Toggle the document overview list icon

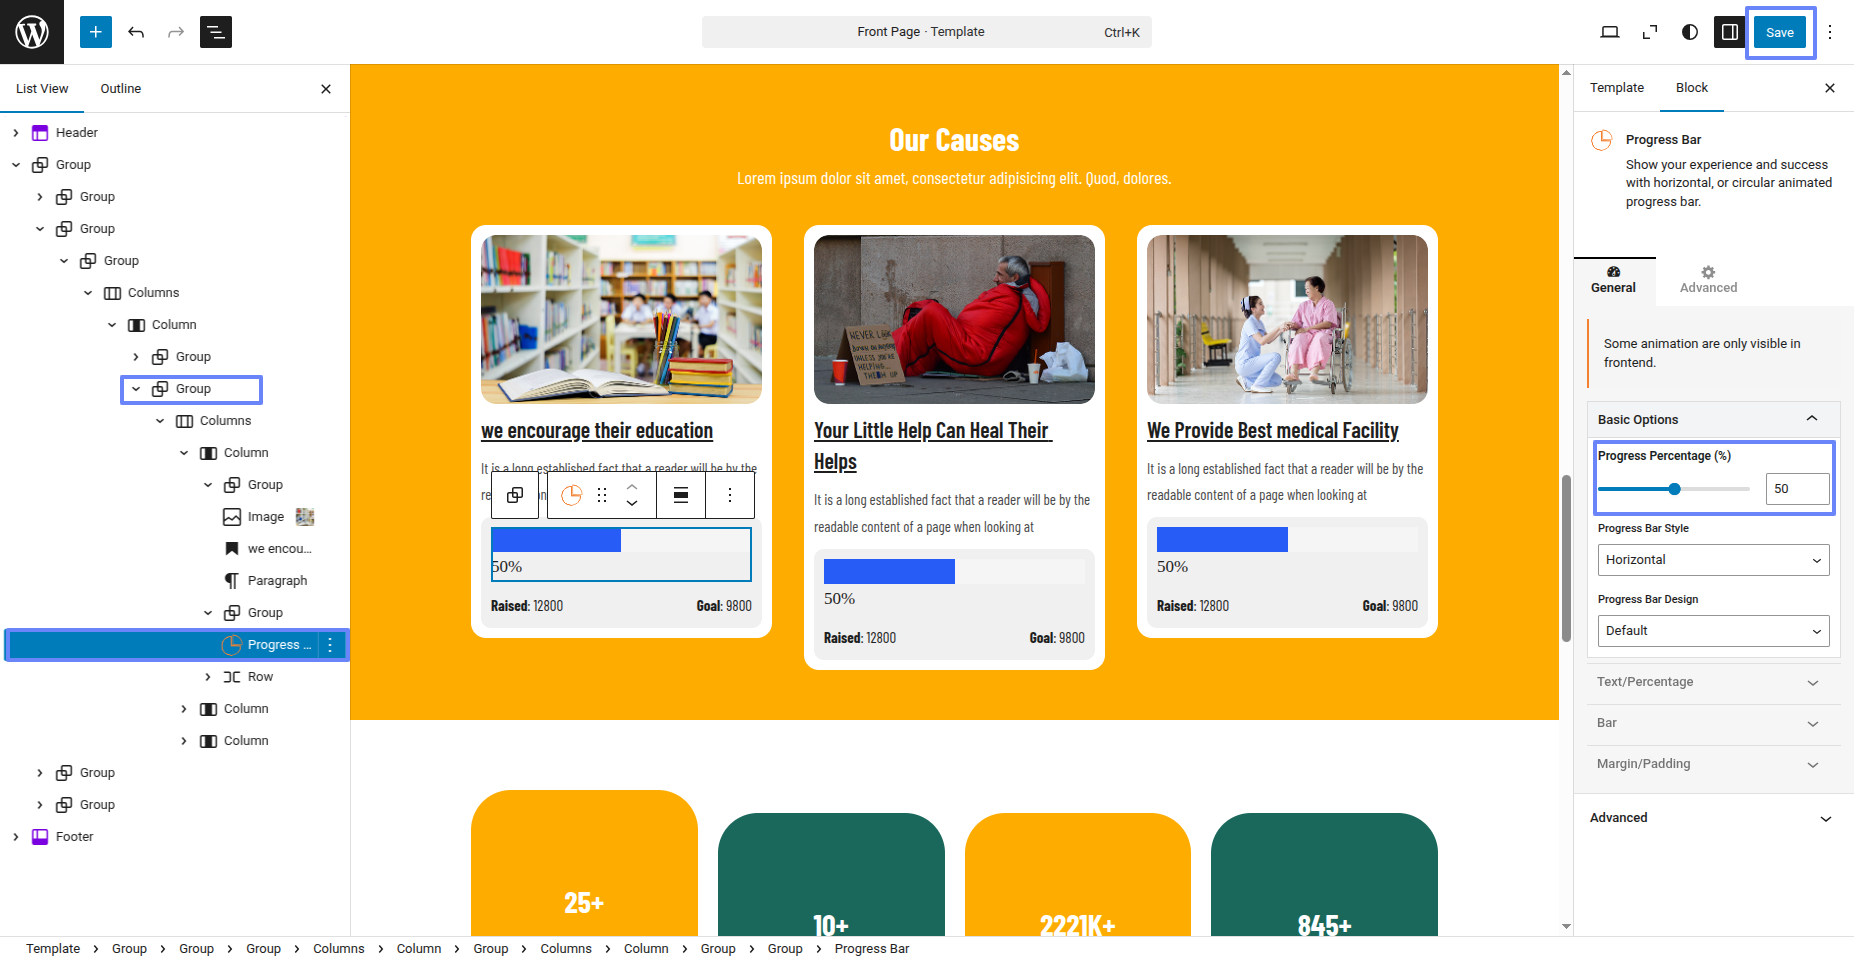(x=216, y=32)
